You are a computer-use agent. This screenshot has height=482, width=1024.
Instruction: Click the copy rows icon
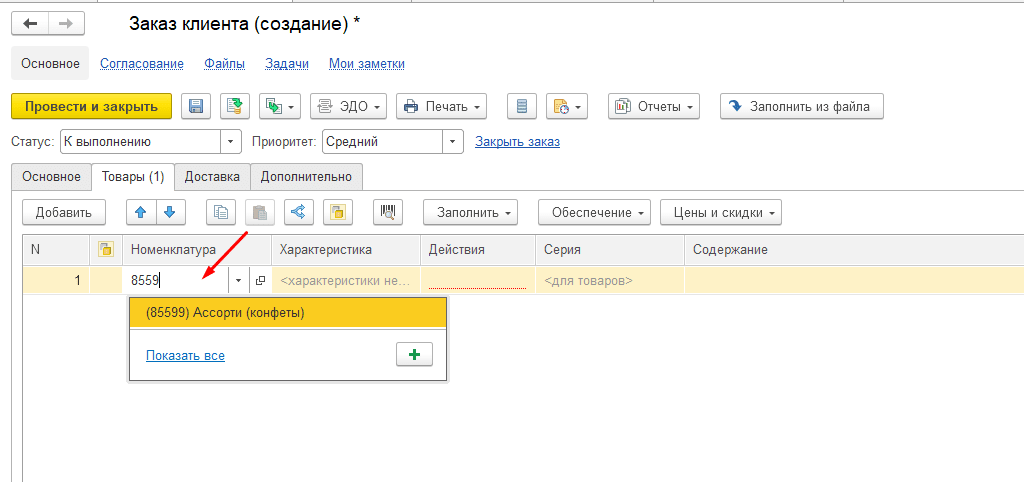pos(222,212)
